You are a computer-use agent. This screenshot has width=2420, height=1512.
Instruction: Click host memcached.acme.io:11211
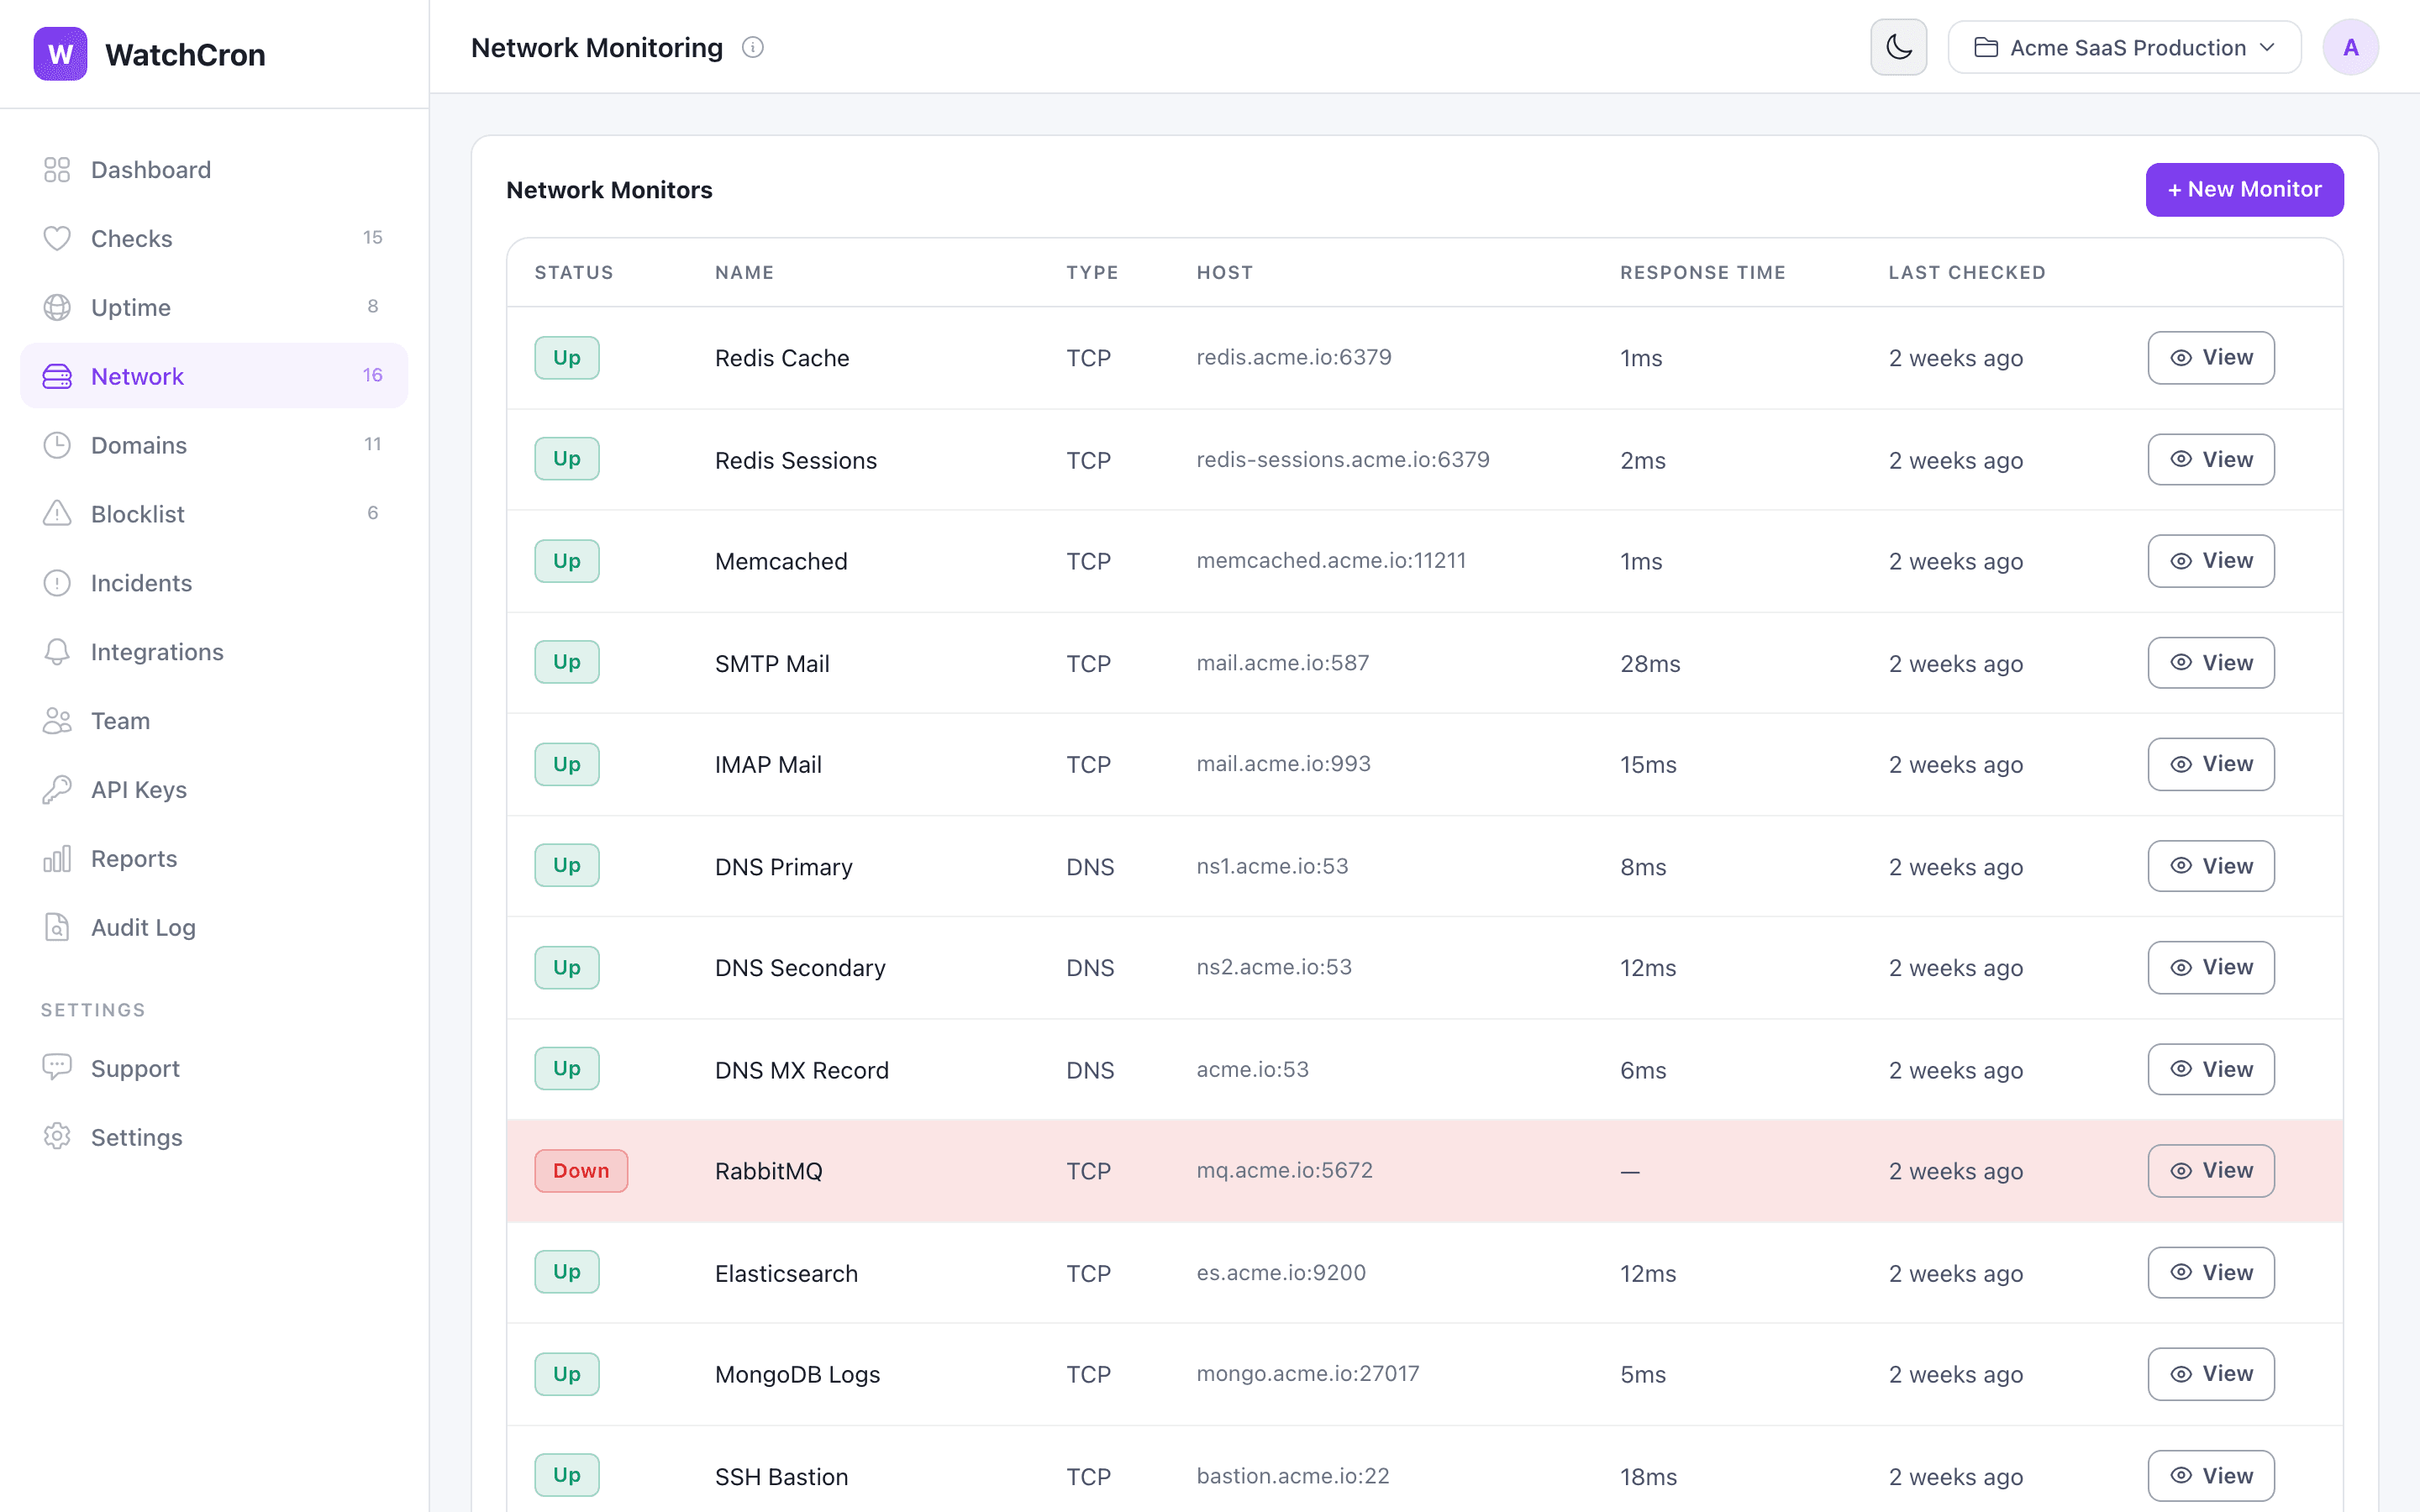click(x=1331, y=561)
